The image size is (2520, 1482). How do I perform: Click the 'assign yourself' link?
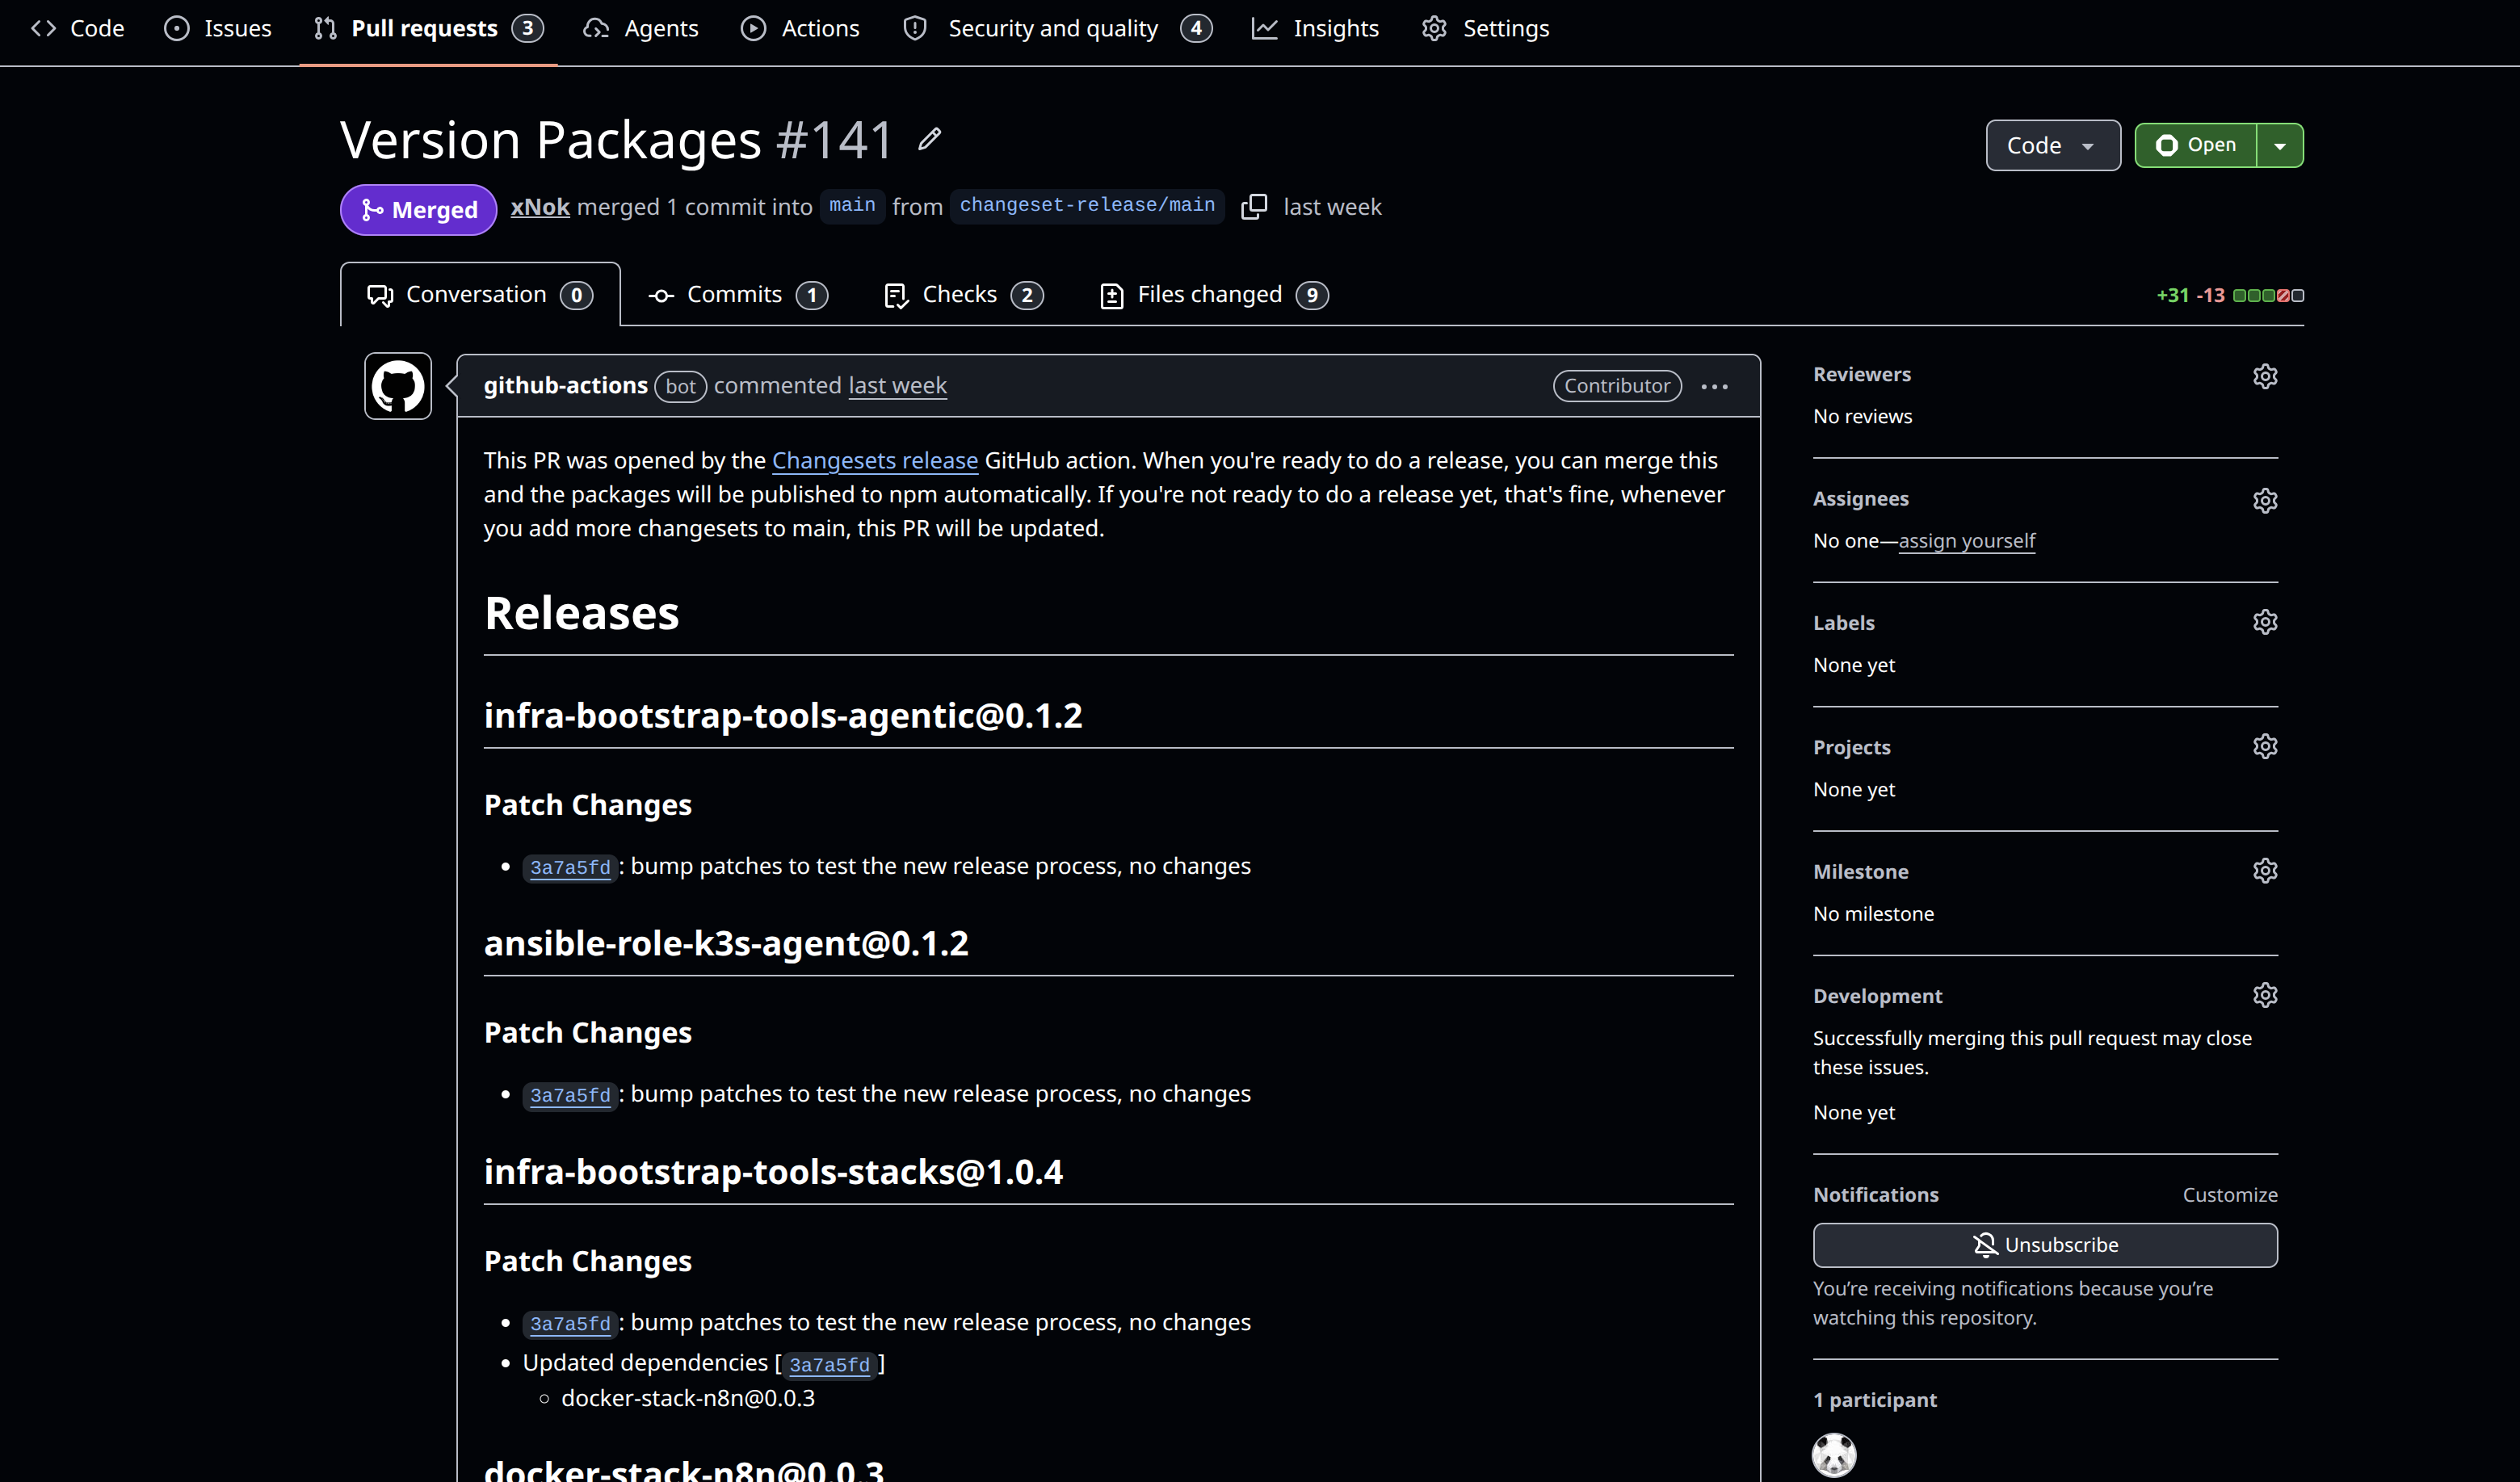click(1967, 541)
